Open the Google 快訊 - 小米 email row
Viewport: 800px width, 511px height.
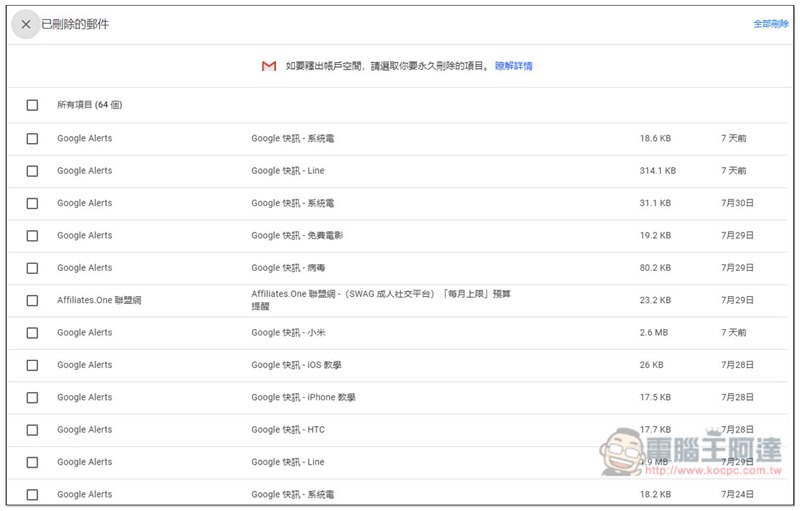[397, 333]
